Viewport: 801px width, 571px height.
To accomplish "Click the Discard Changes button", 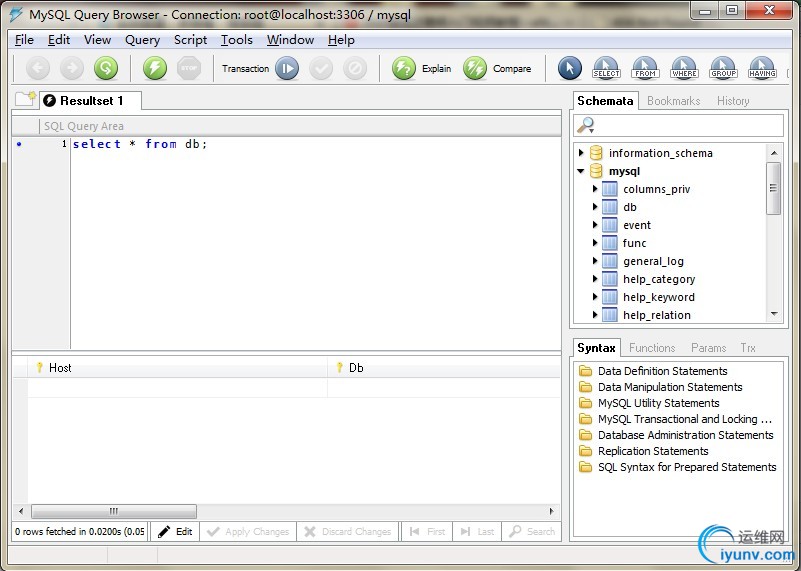I will [x=348, y=532].
